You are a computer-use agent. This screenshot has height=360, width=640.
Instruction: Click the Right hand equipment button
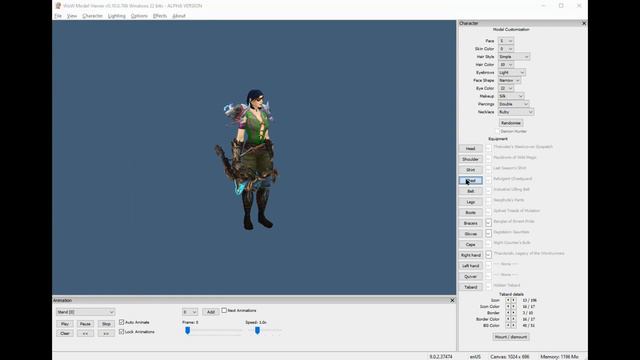471,255
